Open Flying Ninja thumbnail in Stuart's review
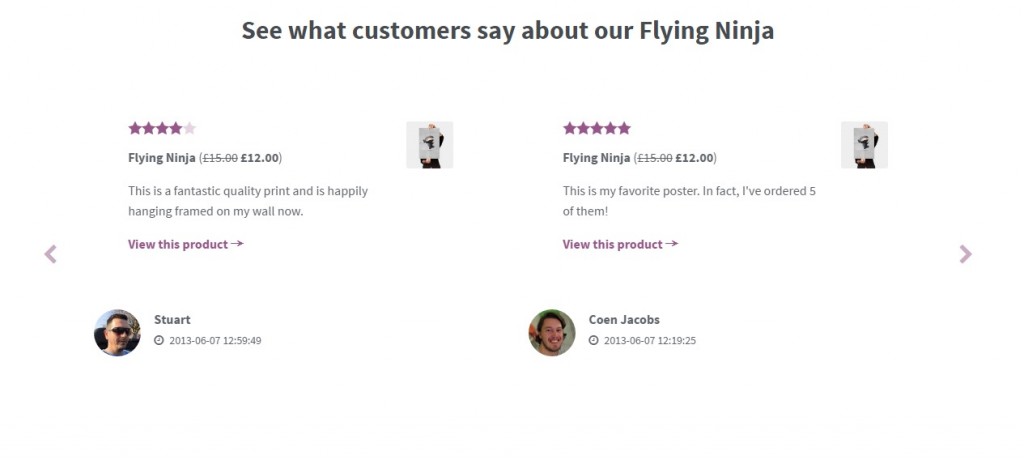 point(430,145)
